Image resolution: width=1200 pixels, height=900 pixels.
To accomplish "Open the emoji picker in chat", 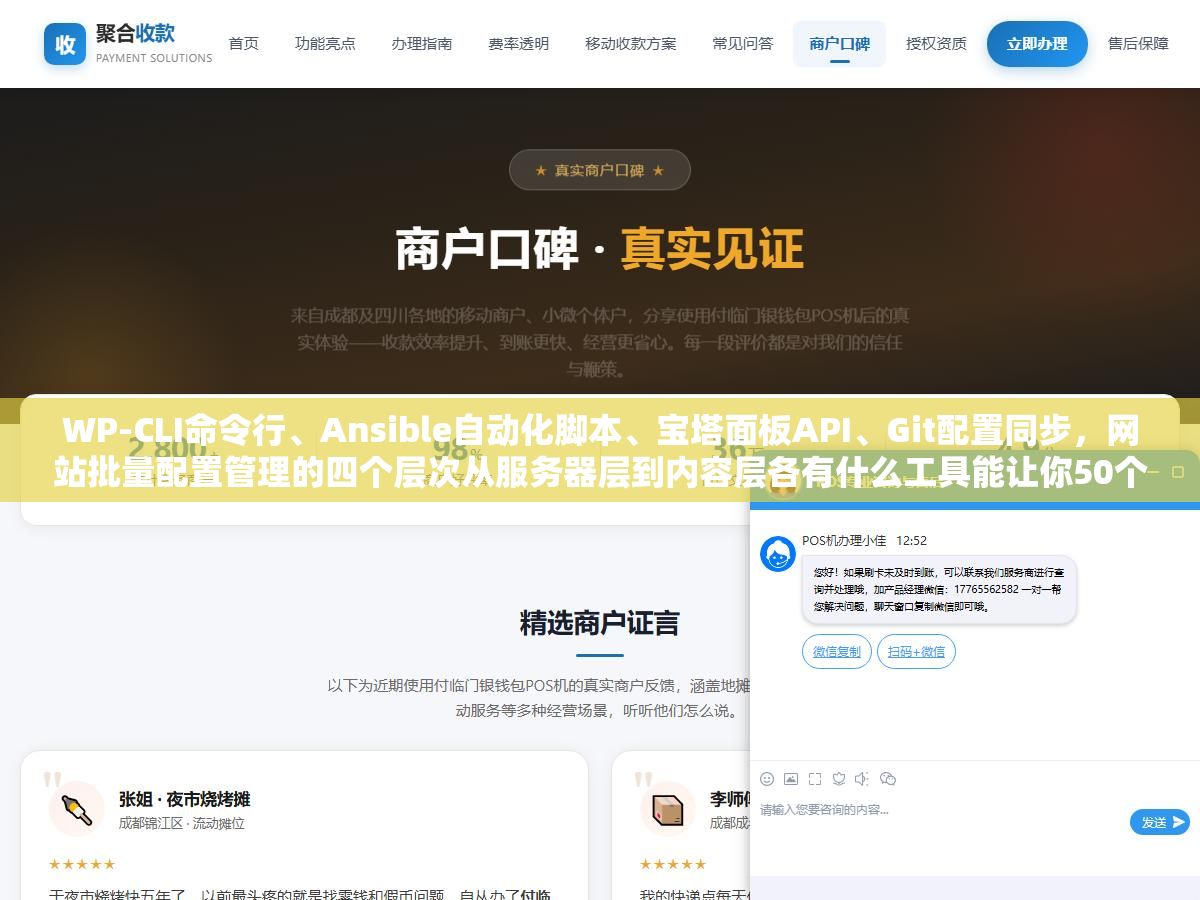I will coord(767,779).
